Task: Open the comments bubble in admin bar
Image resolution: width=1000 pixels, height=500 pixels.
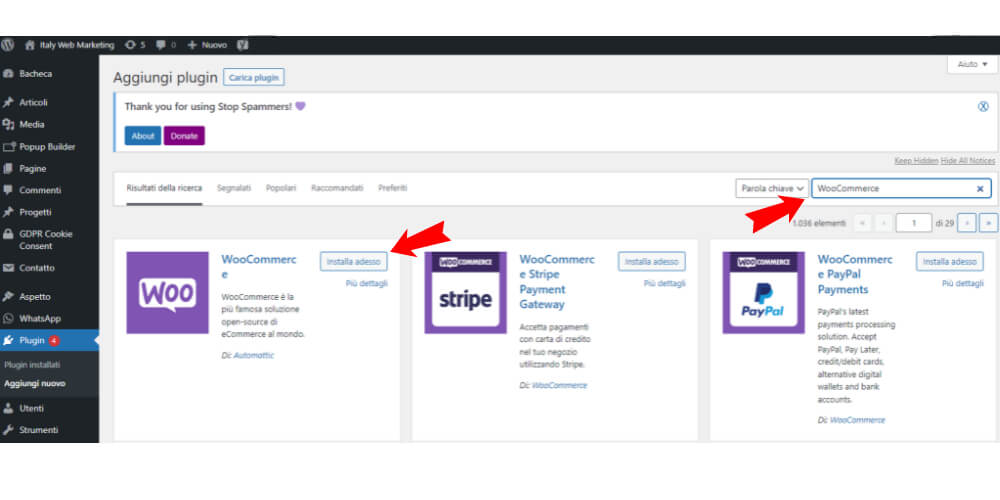Action: 166,45
